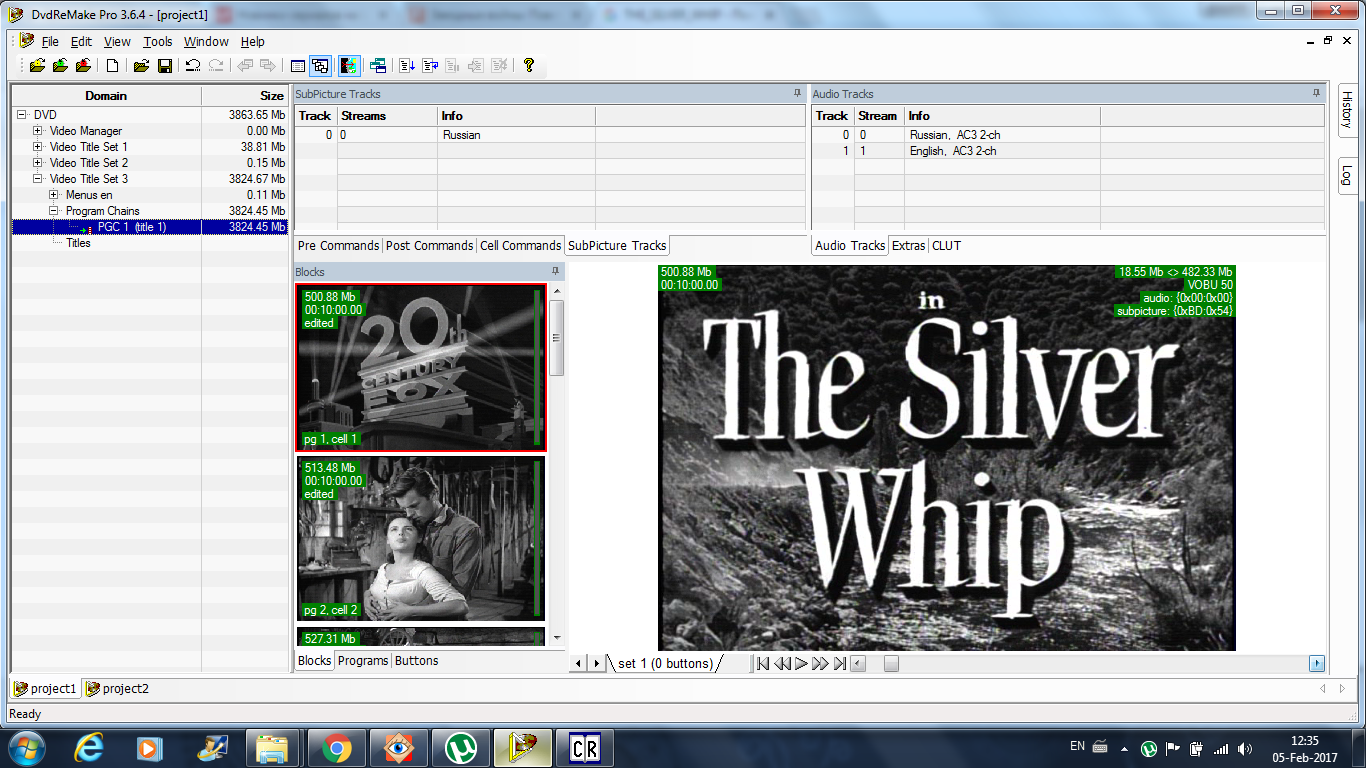Toggle the single-window layout toolbar icon
1366x768 pixels.
297,66
